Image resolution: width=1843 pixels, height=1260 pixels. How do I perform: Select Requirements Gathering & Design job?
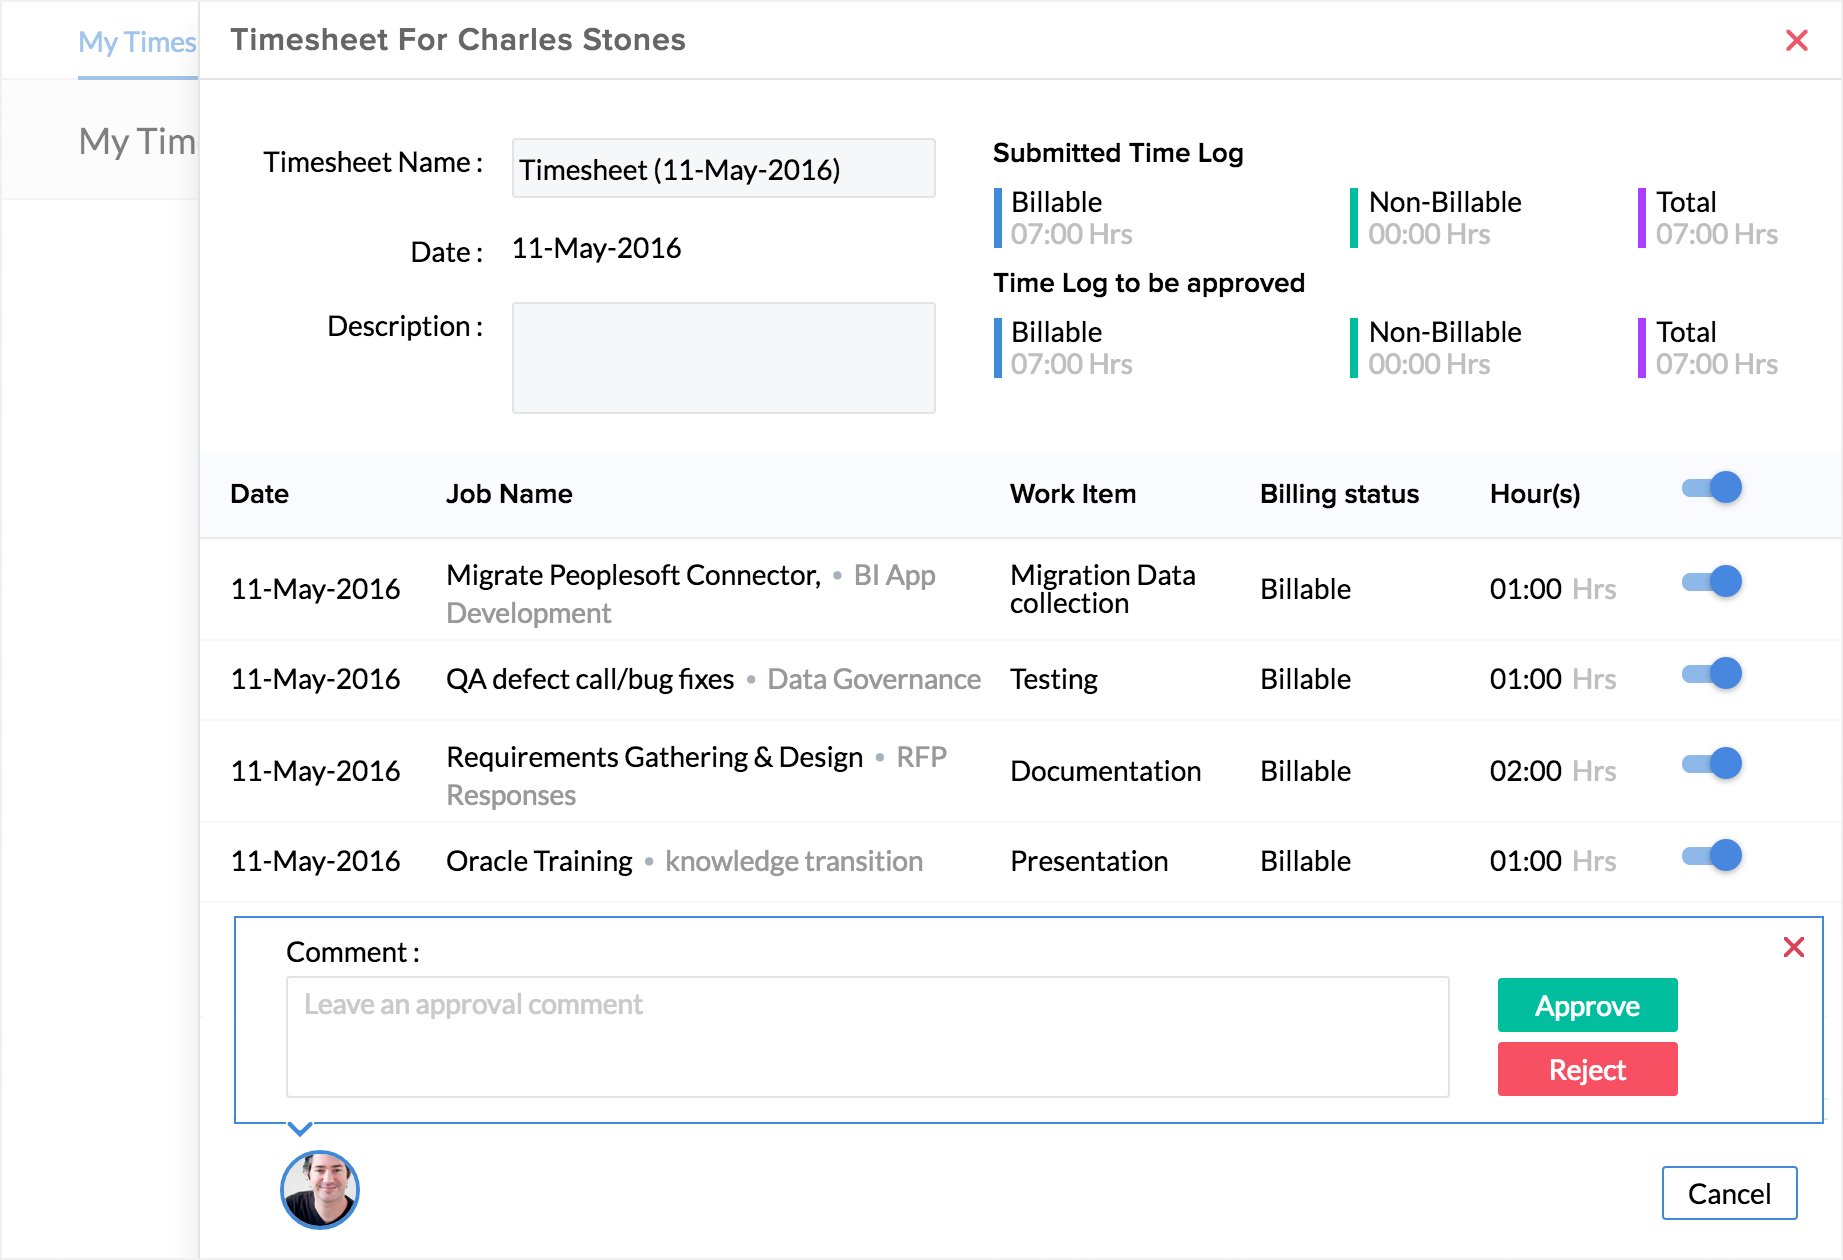tap(654, 758)
